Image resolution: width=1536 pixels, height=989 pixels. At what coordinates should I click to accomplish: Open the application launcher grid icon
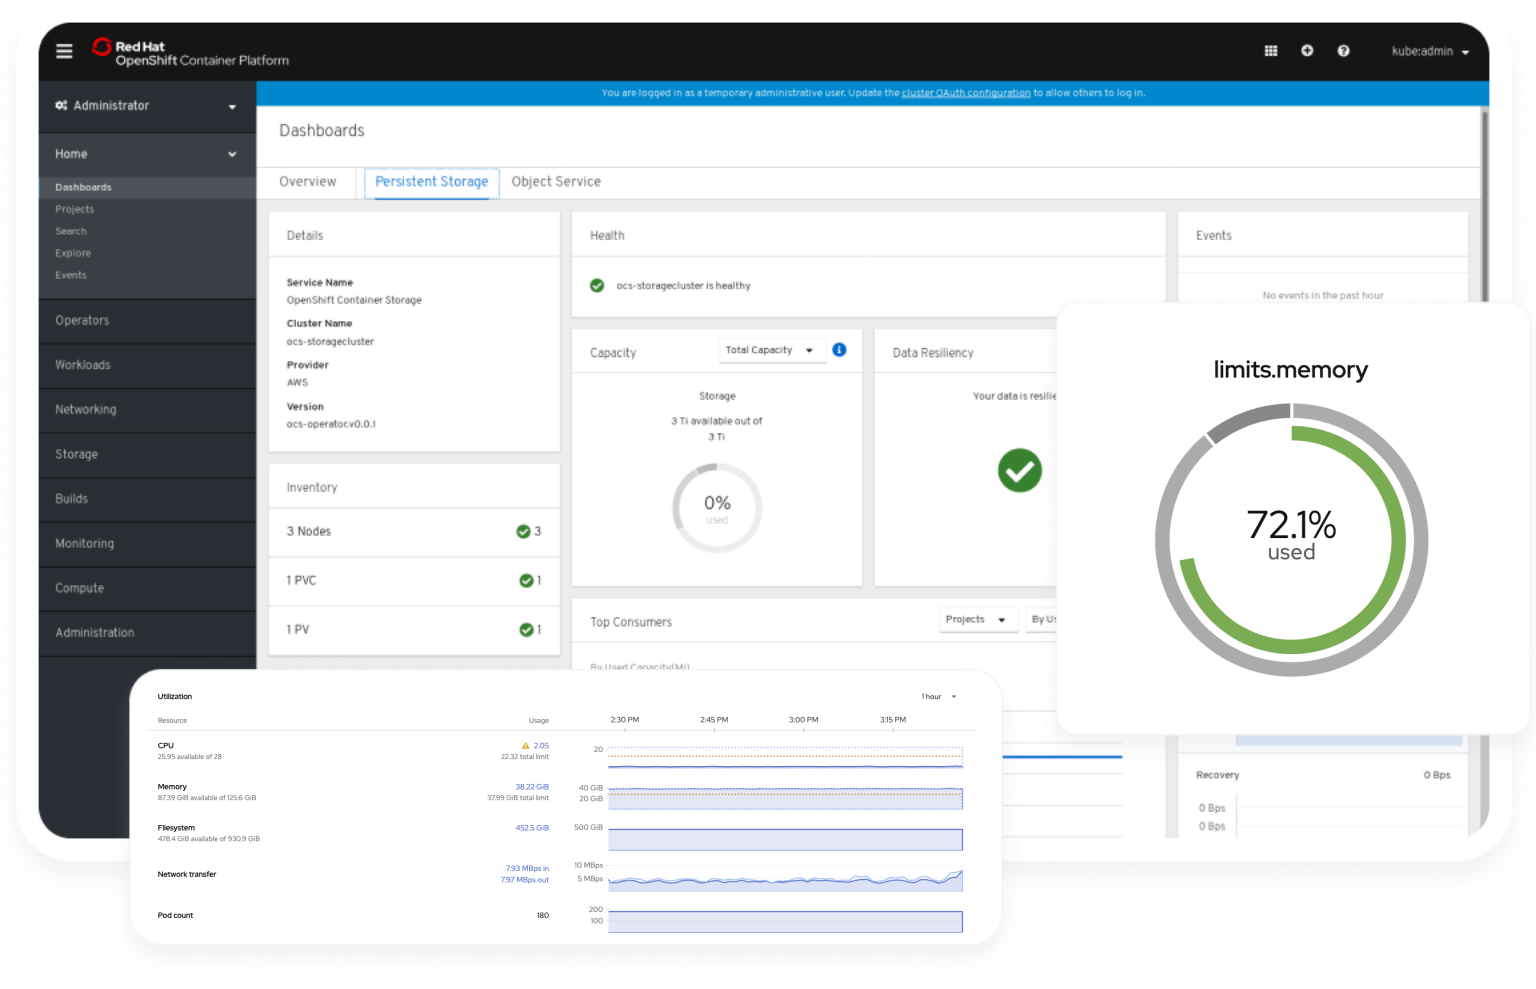(x=1271, y=51)
